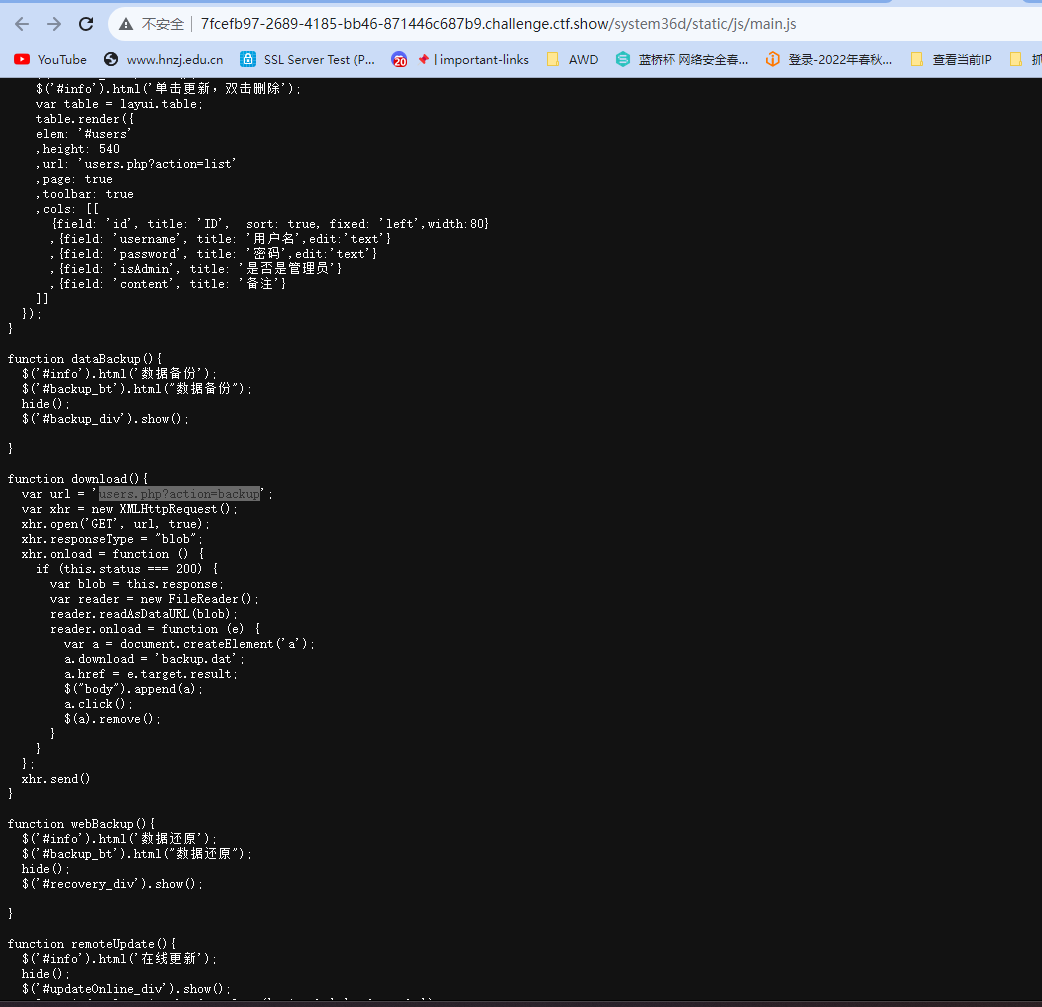
Task: Click the teal 蓝桥杯 bookmark icon
Action: coord(623,59)
